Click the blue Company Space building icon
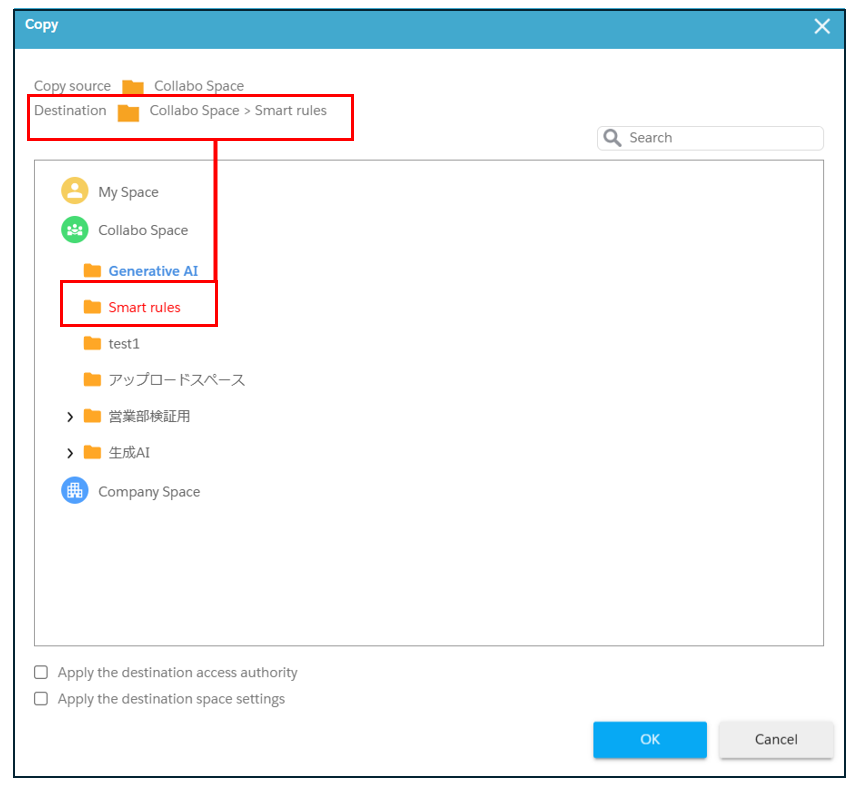Image resolution: width=857 pixels, height=786 pixels. [74, 491]
